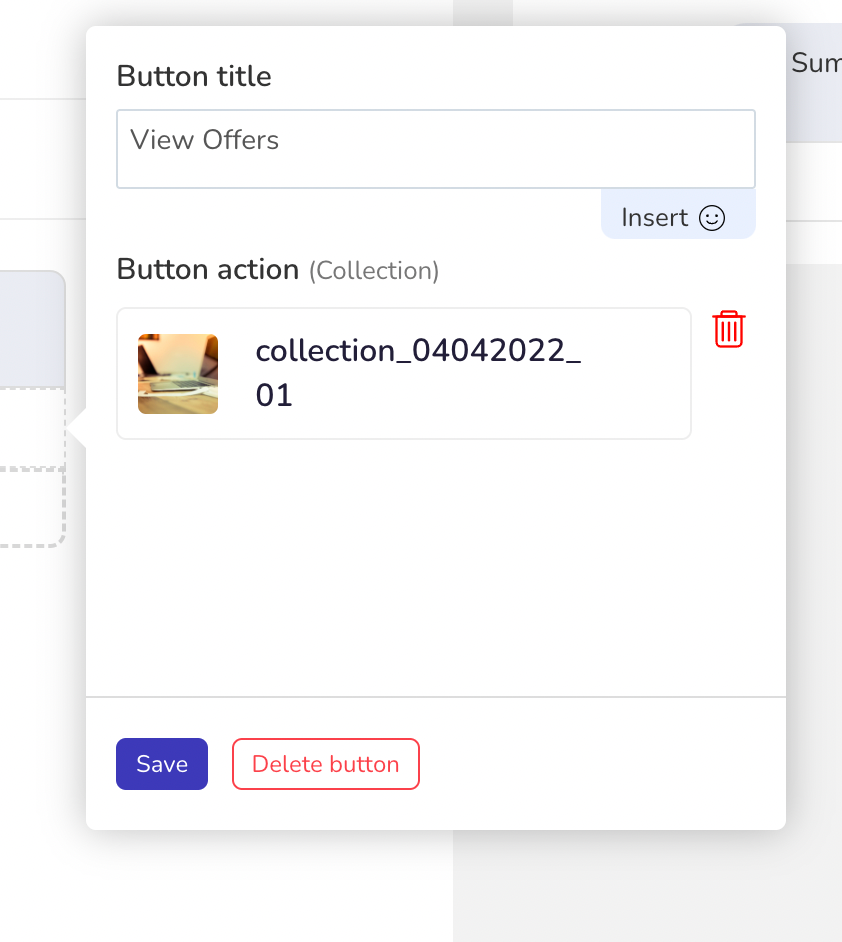This screenshot has width=842, height=942.
Task: Click the popup's pointer arrow on left side
Action: pos(77,427)
